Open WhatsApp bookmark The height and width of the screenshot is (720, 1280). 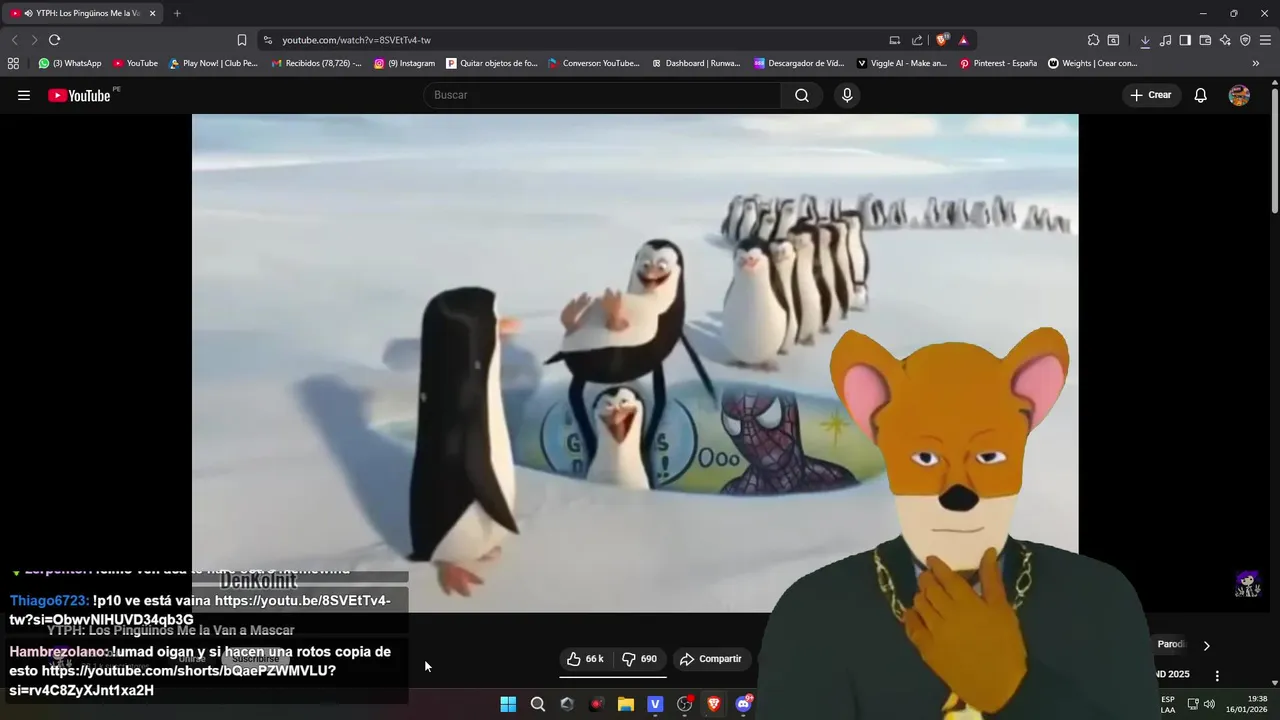(x=70, y=63)
